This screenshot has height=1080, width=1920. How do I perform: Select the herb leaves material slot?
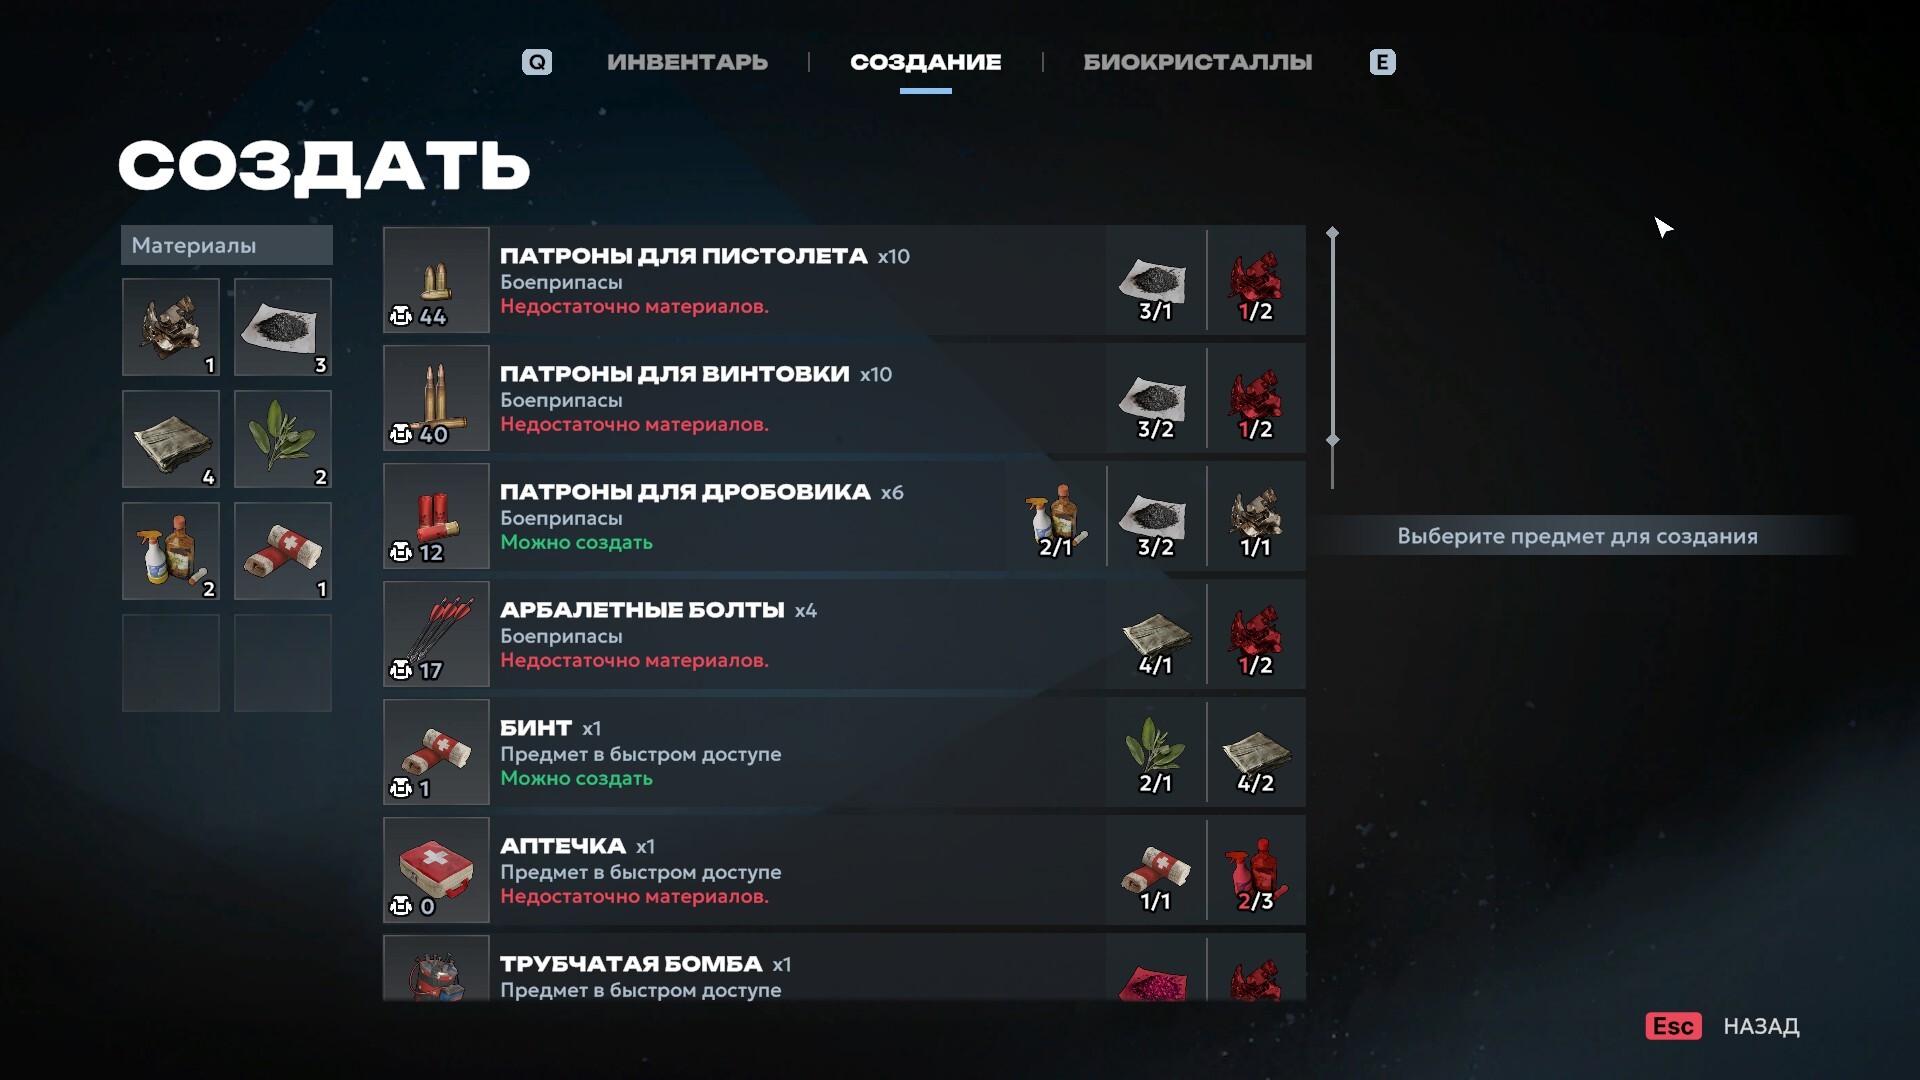point(283,439)
